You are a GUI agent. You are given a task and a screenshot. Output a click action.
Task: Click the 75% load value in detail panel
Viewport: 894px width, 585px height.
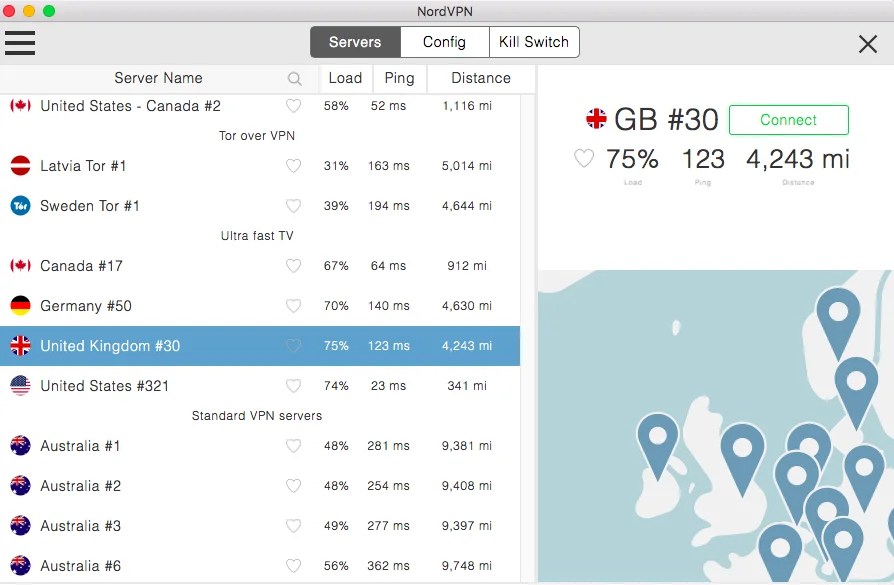coord(632,159)
